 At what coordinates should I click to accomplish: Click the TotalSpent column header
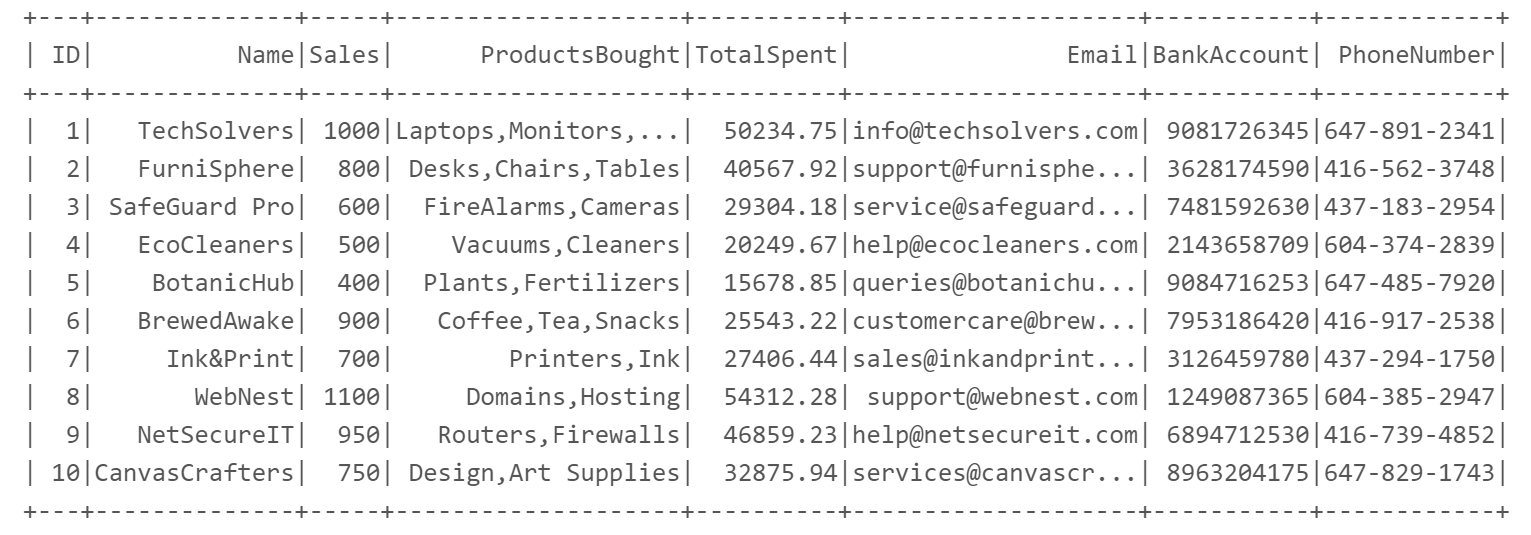(x=766, y=57)
